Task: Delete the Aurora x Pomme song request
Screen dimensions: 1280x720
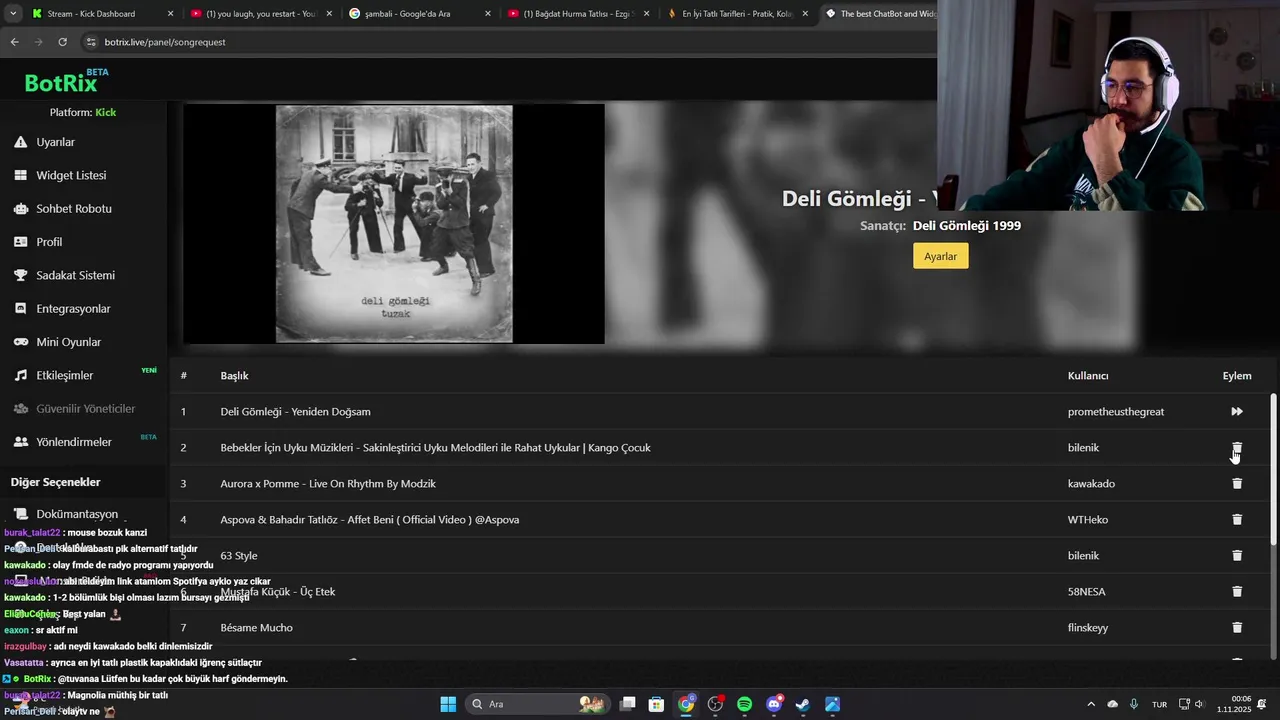Action: 1237,483
